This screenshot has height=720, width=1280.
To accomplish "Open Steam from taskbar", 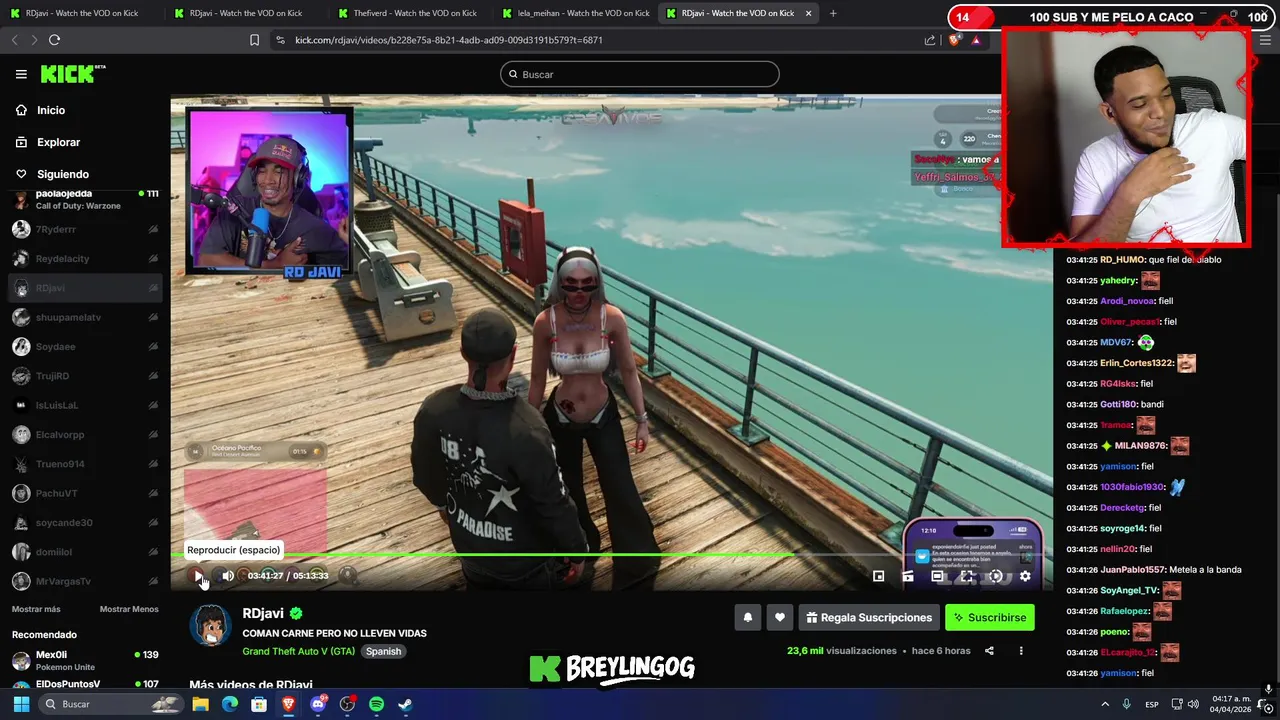I will pyautogui.click(x=405, y=704).
